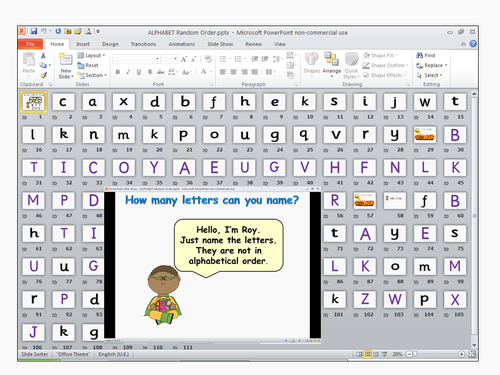Screen dimensions: 500x375
Task: Click the Review tab
Action: pyautogui.click(x=254, y=44)
